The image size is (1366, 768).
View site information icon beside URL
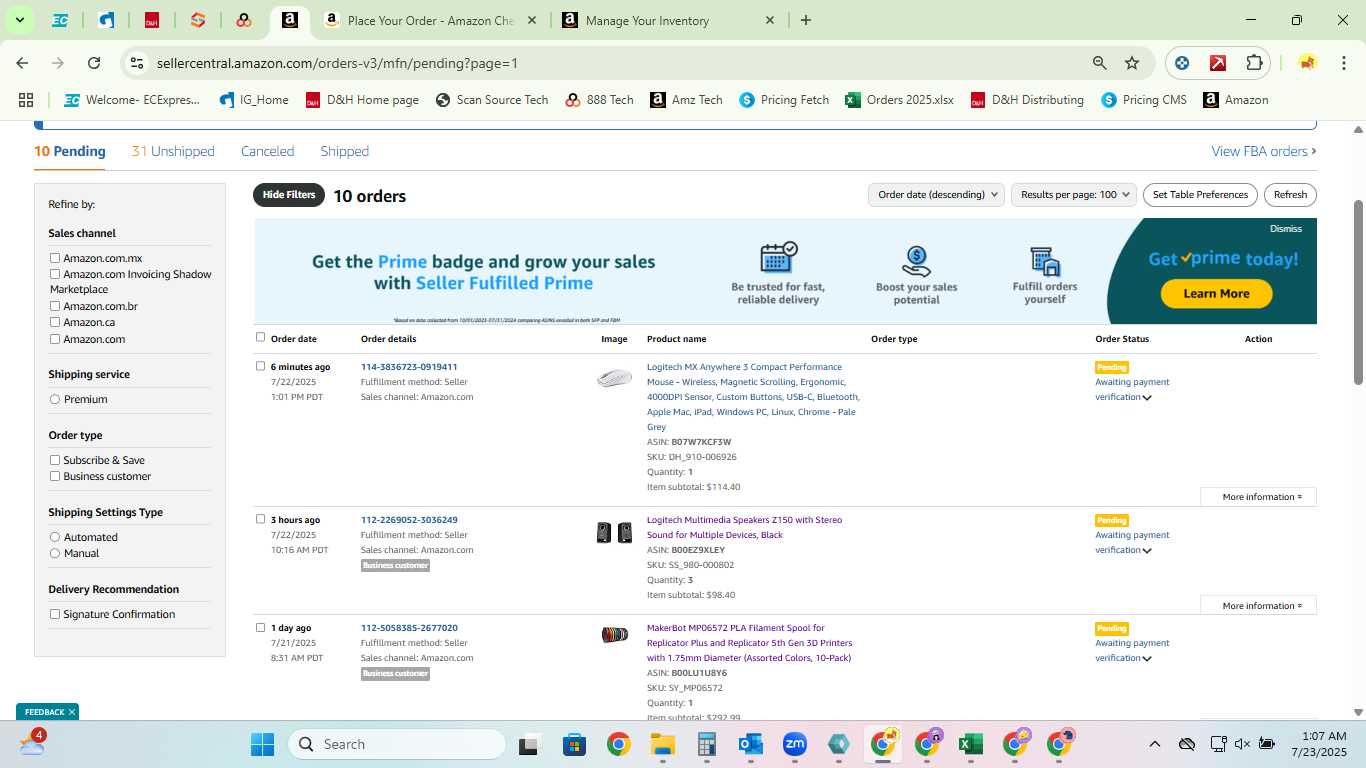tap(138, 63)
